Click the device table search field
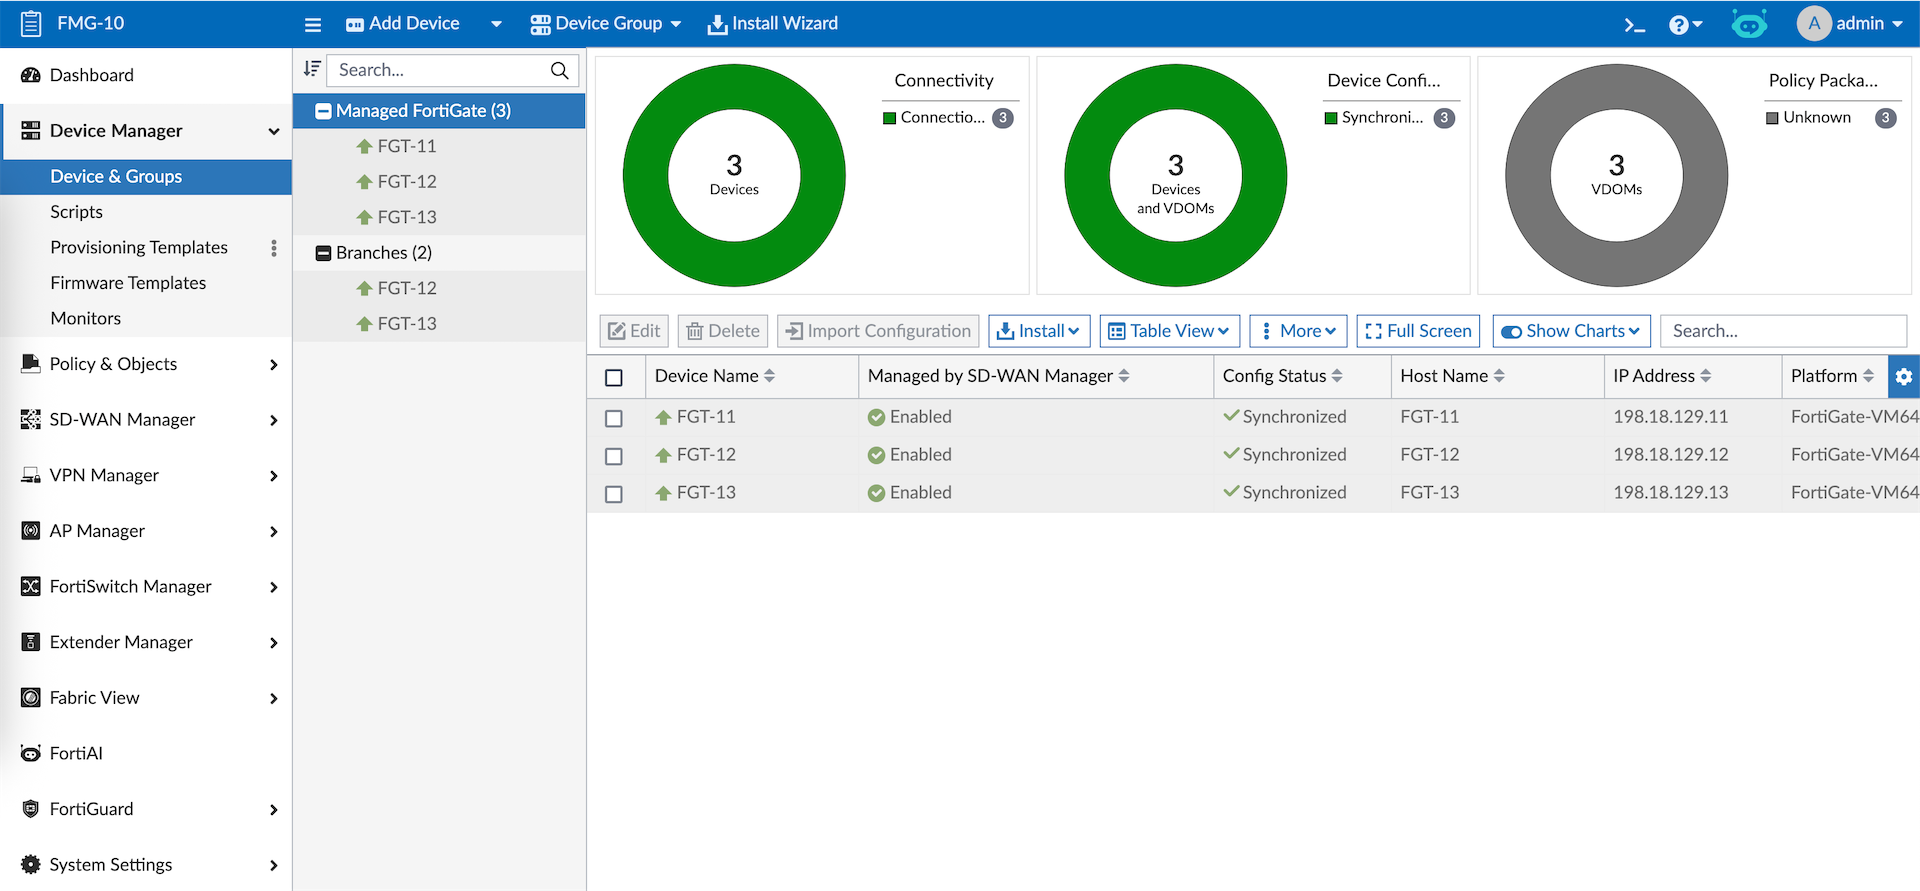 pyautogui.click(x=1783, y=331)
